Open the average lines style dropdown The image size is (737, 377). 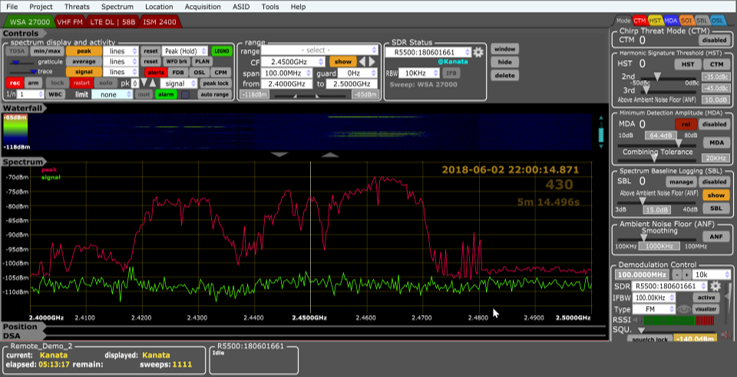tap(121, 62)
